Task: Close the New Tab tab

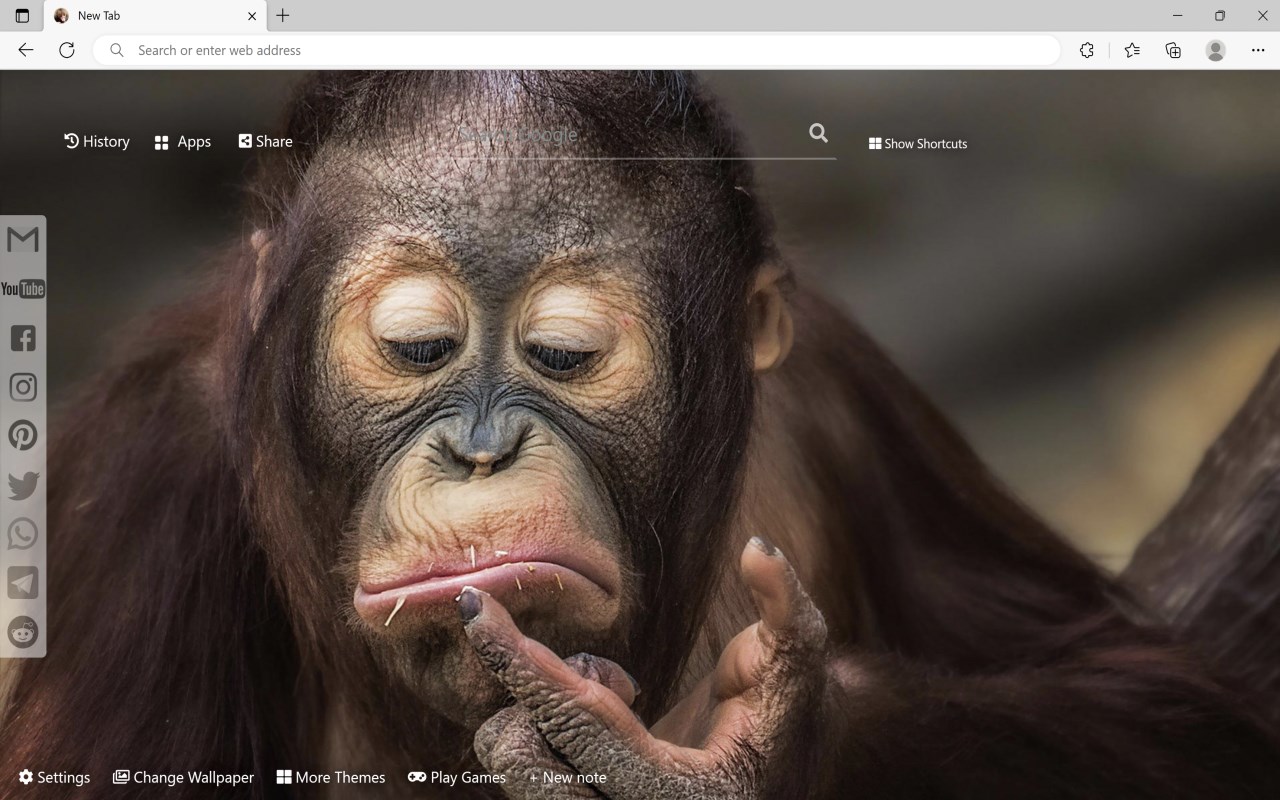Action: pyautogui.click(x=252, y=16)
